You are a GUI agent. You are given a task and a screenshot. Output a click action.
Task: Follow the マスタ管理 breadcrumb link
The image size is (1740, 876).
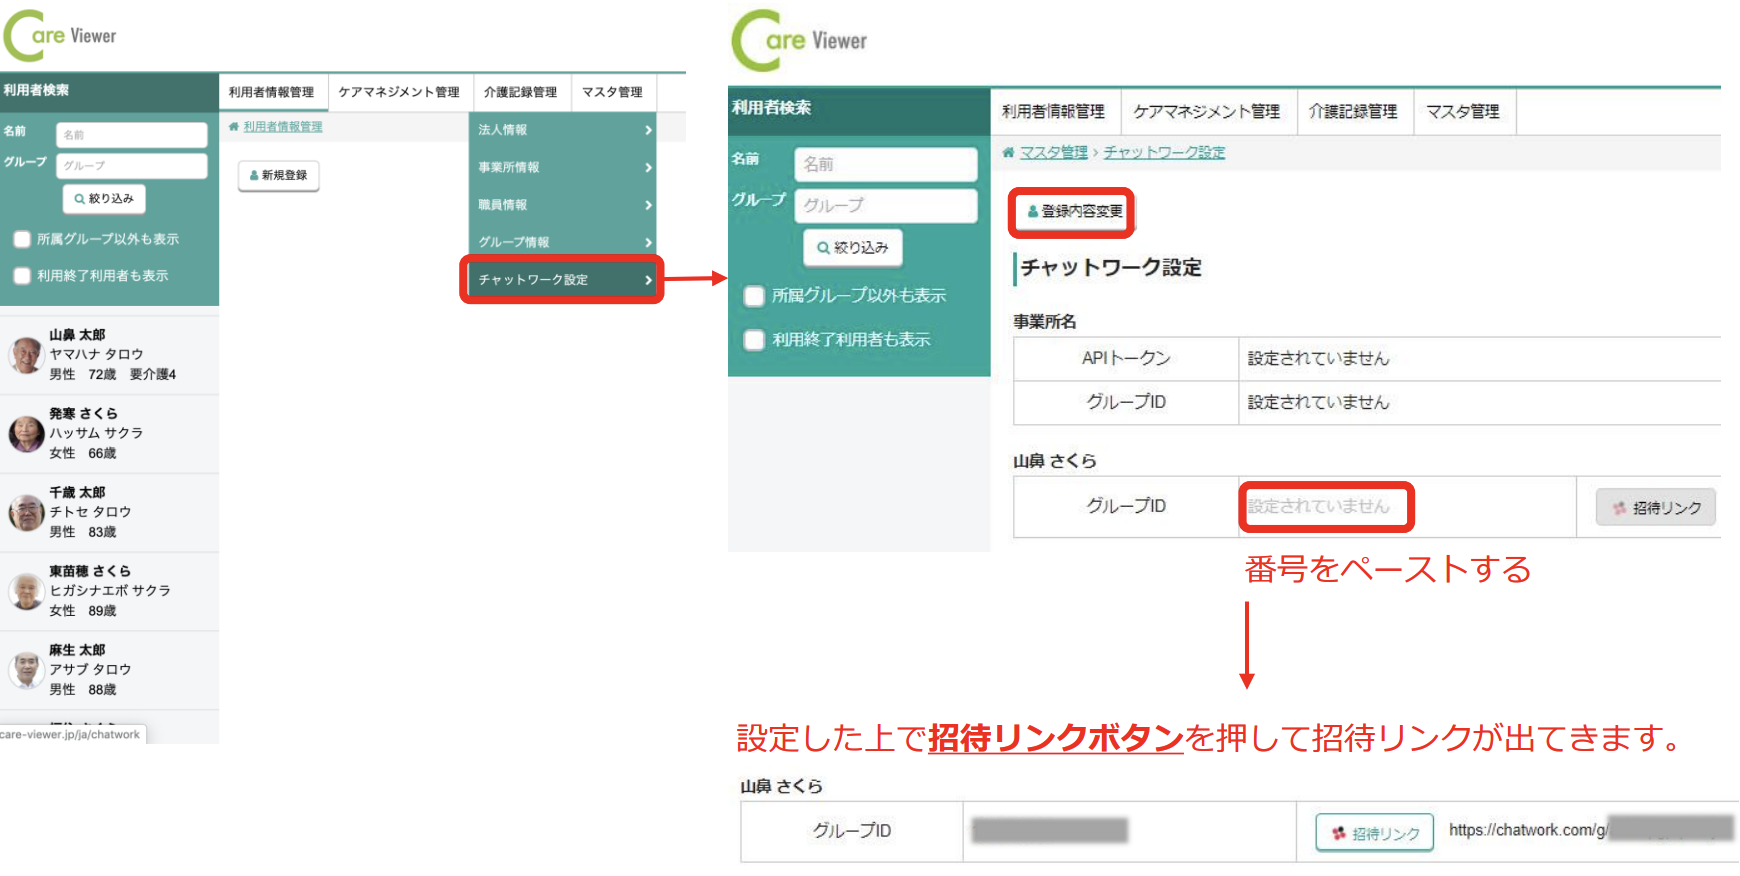1054,152
